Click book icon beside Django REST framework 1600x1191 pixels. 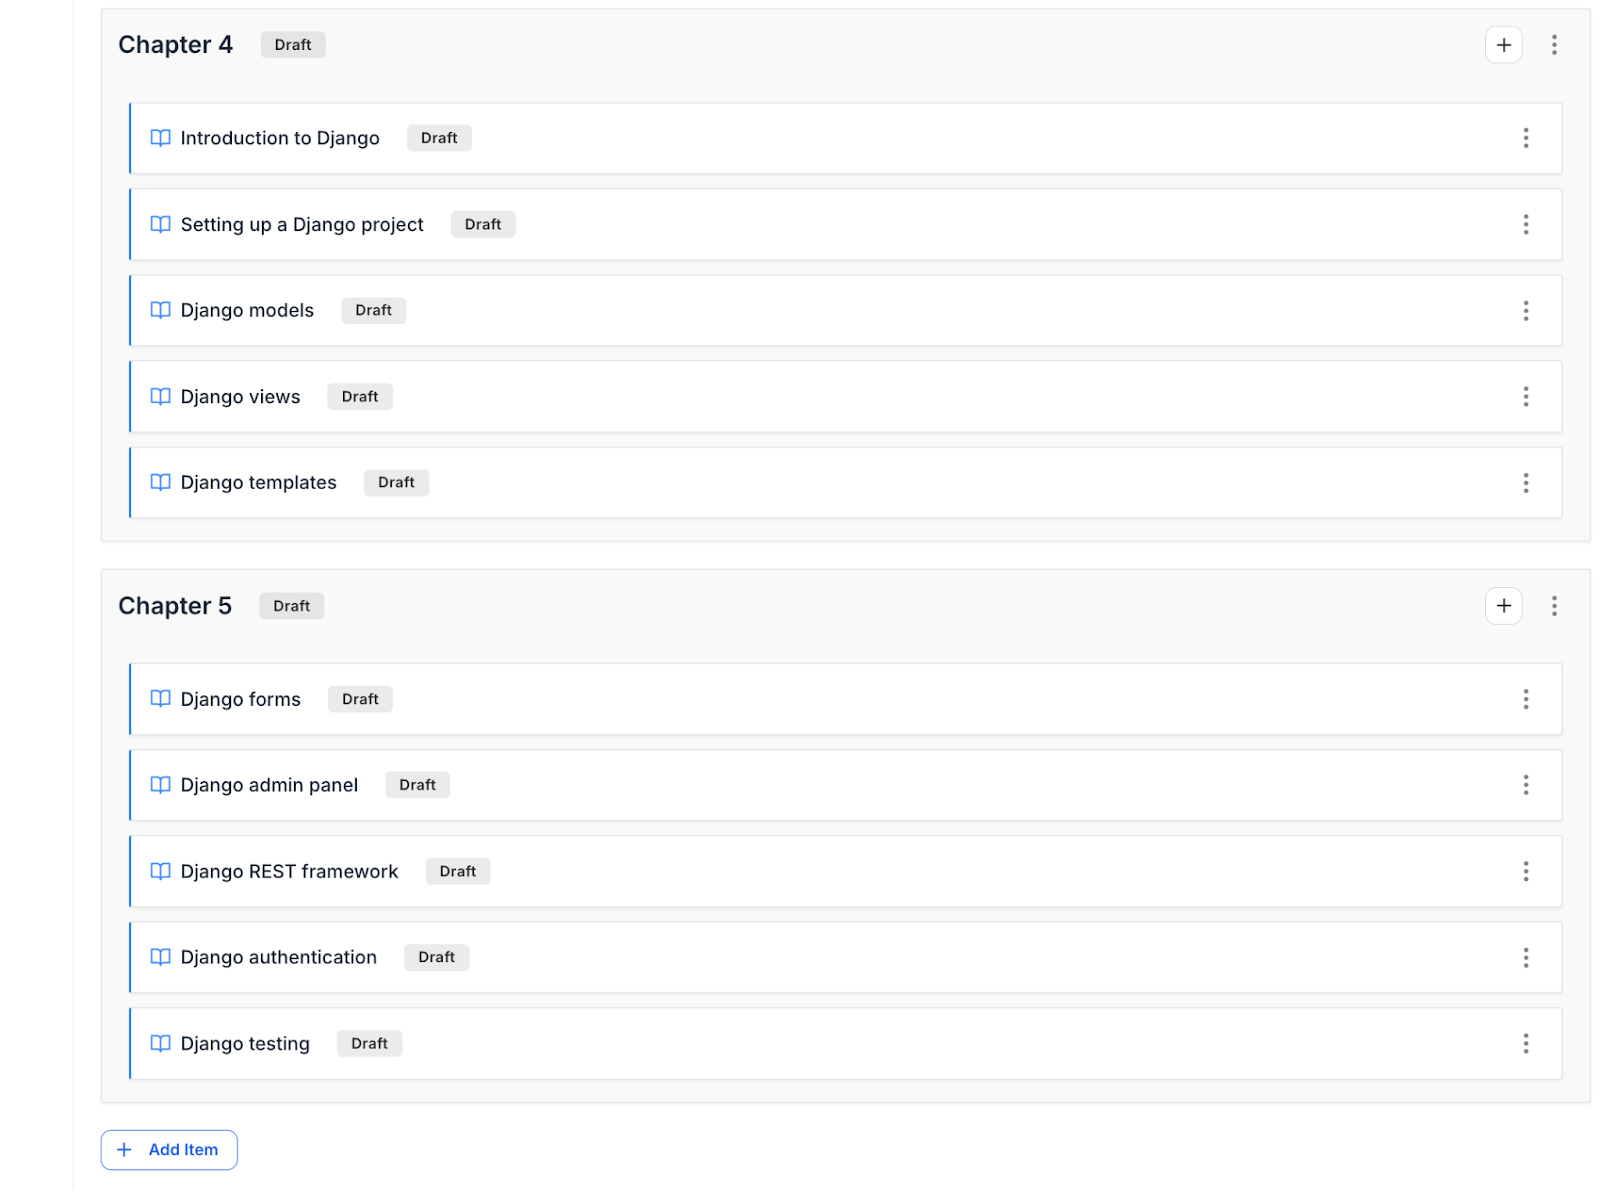[x=160, y=871]
